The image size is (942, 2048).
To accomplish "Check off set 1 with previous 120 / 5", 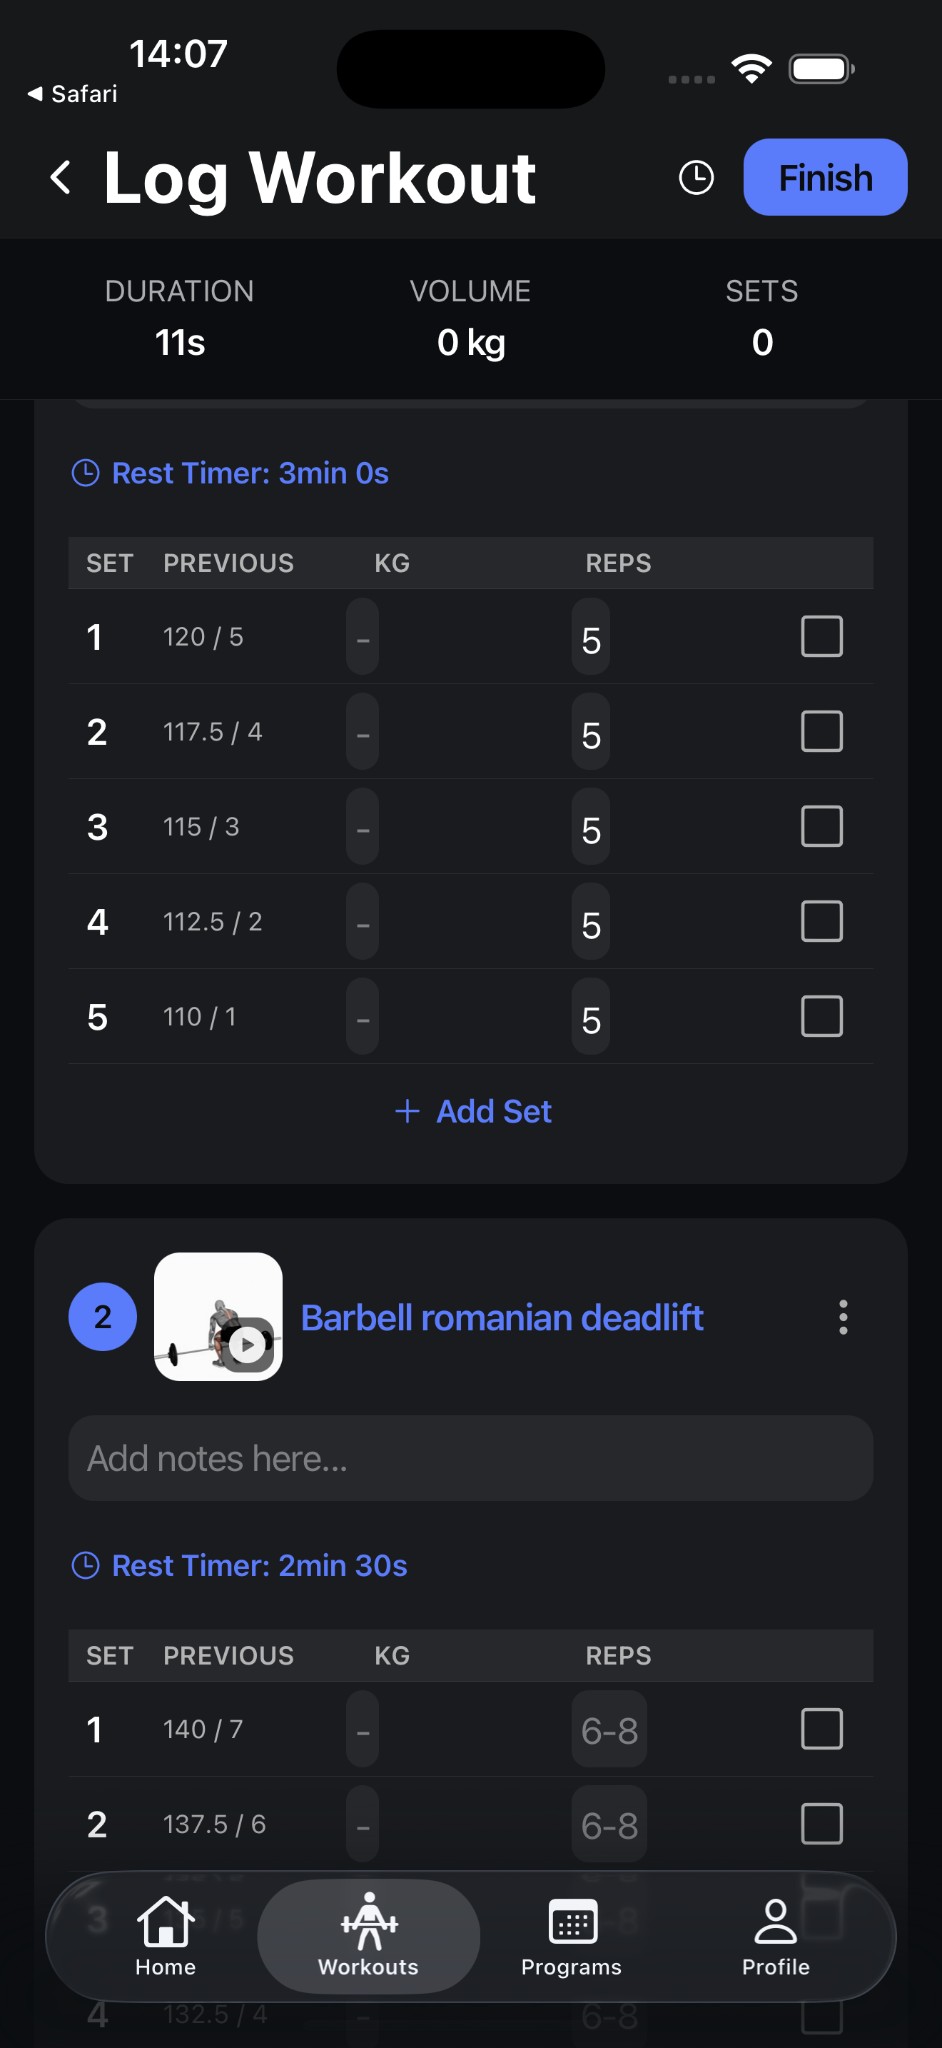I will 821,636.
